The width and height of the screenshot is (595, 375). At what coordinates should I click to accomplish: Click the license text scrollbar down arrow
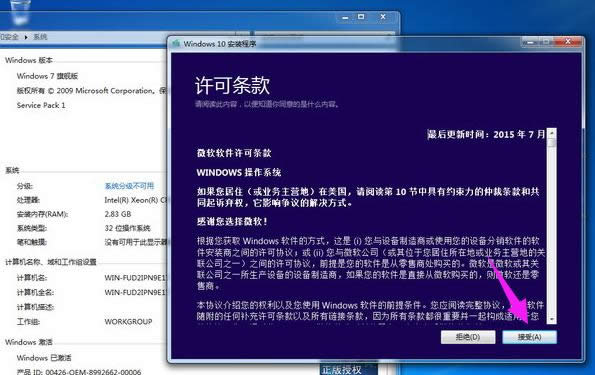[552, 319]
